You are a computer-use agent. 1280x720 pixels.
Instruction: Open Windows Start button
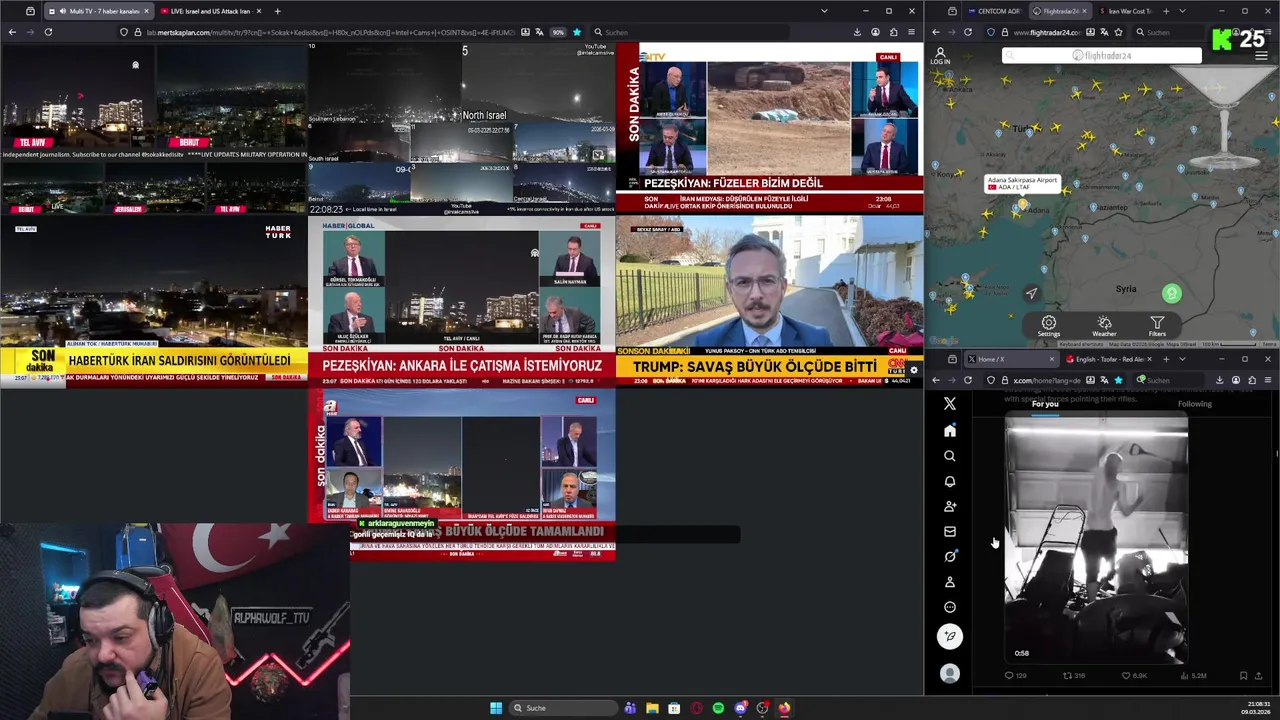(x=496, y=708)
